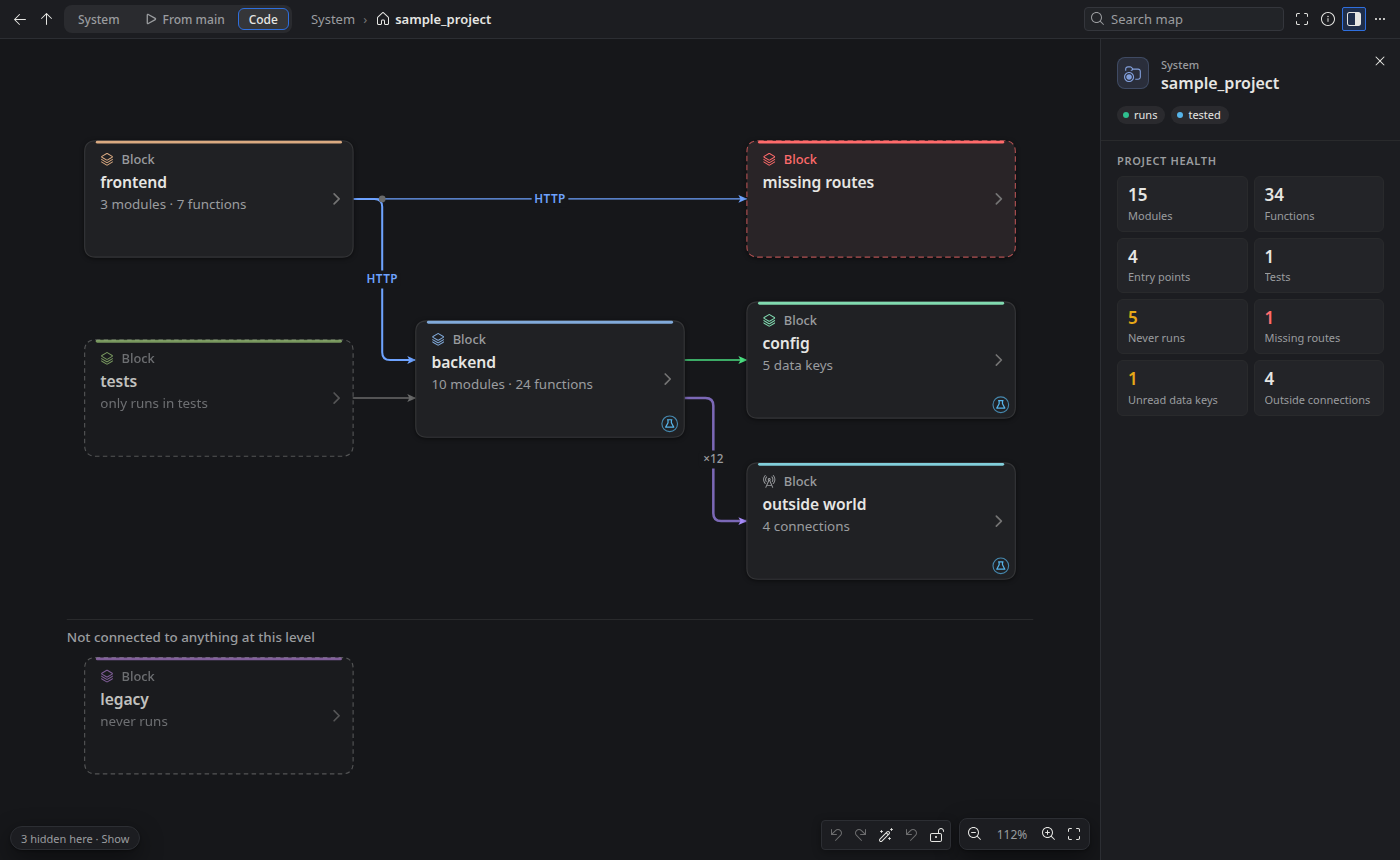Click the tested tag chip
1400x860 pixels.
click(x=1199, y=115)
